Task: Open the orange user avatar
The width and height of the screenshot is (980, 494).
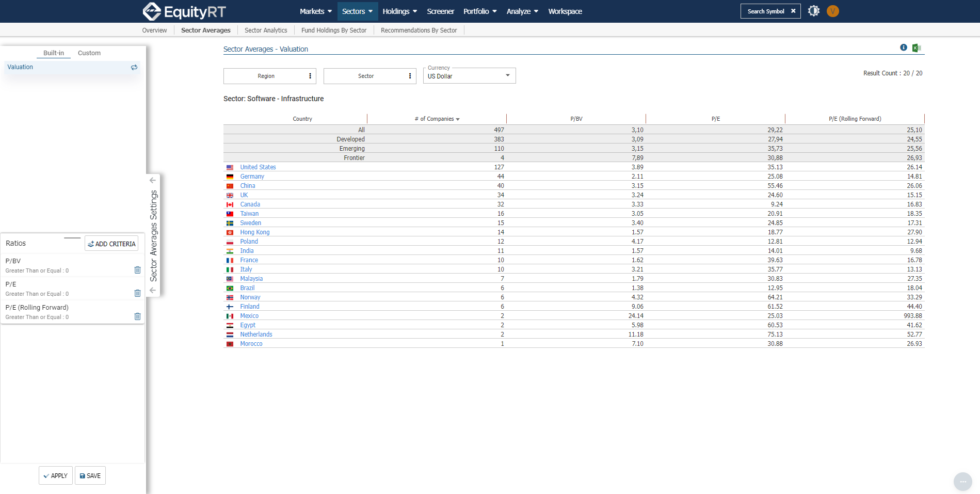Action: click(832, 11)
